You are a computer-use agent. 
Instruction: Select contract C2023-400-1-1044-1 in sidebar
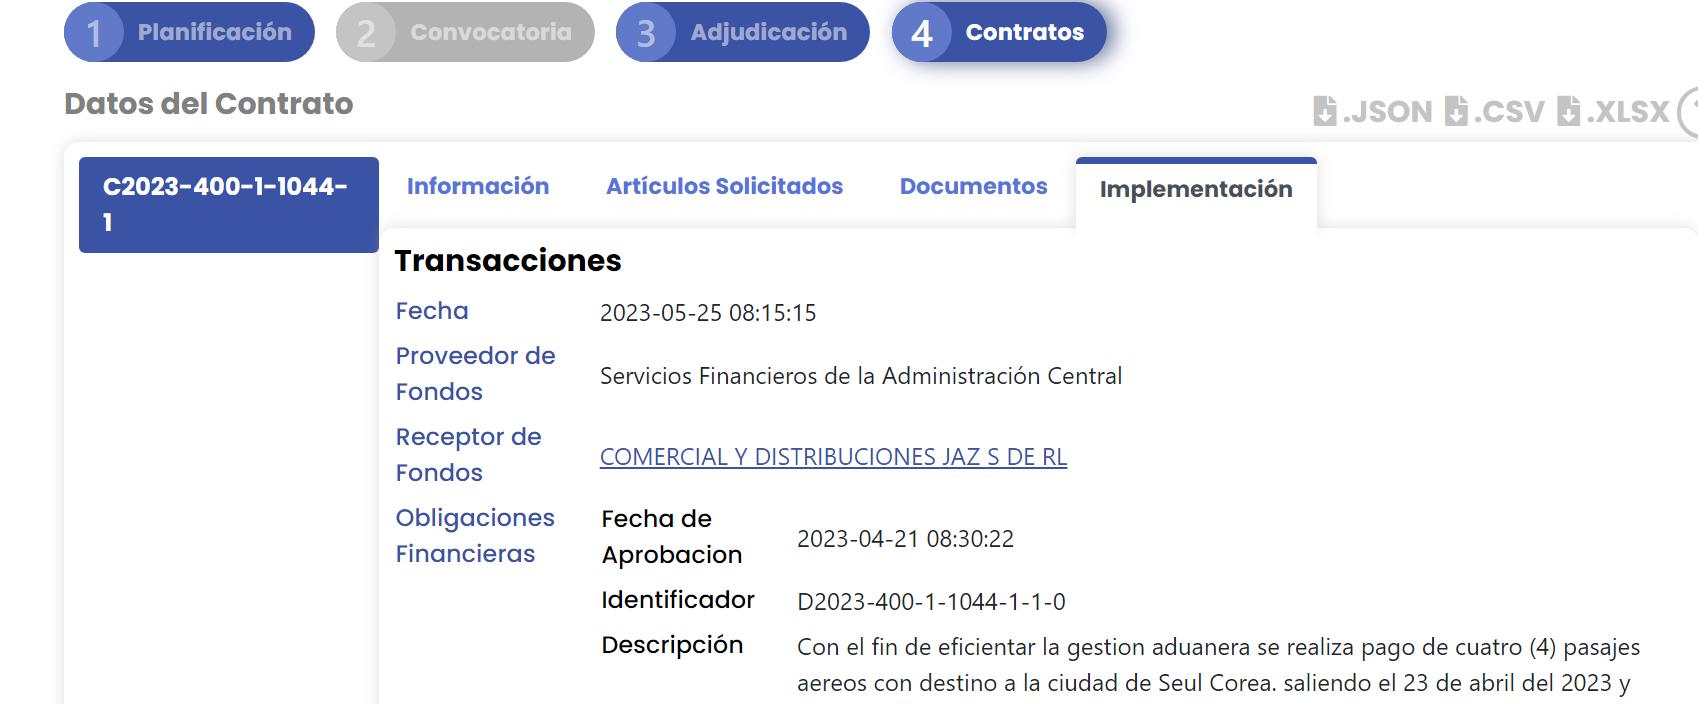(x=228, y=204)
